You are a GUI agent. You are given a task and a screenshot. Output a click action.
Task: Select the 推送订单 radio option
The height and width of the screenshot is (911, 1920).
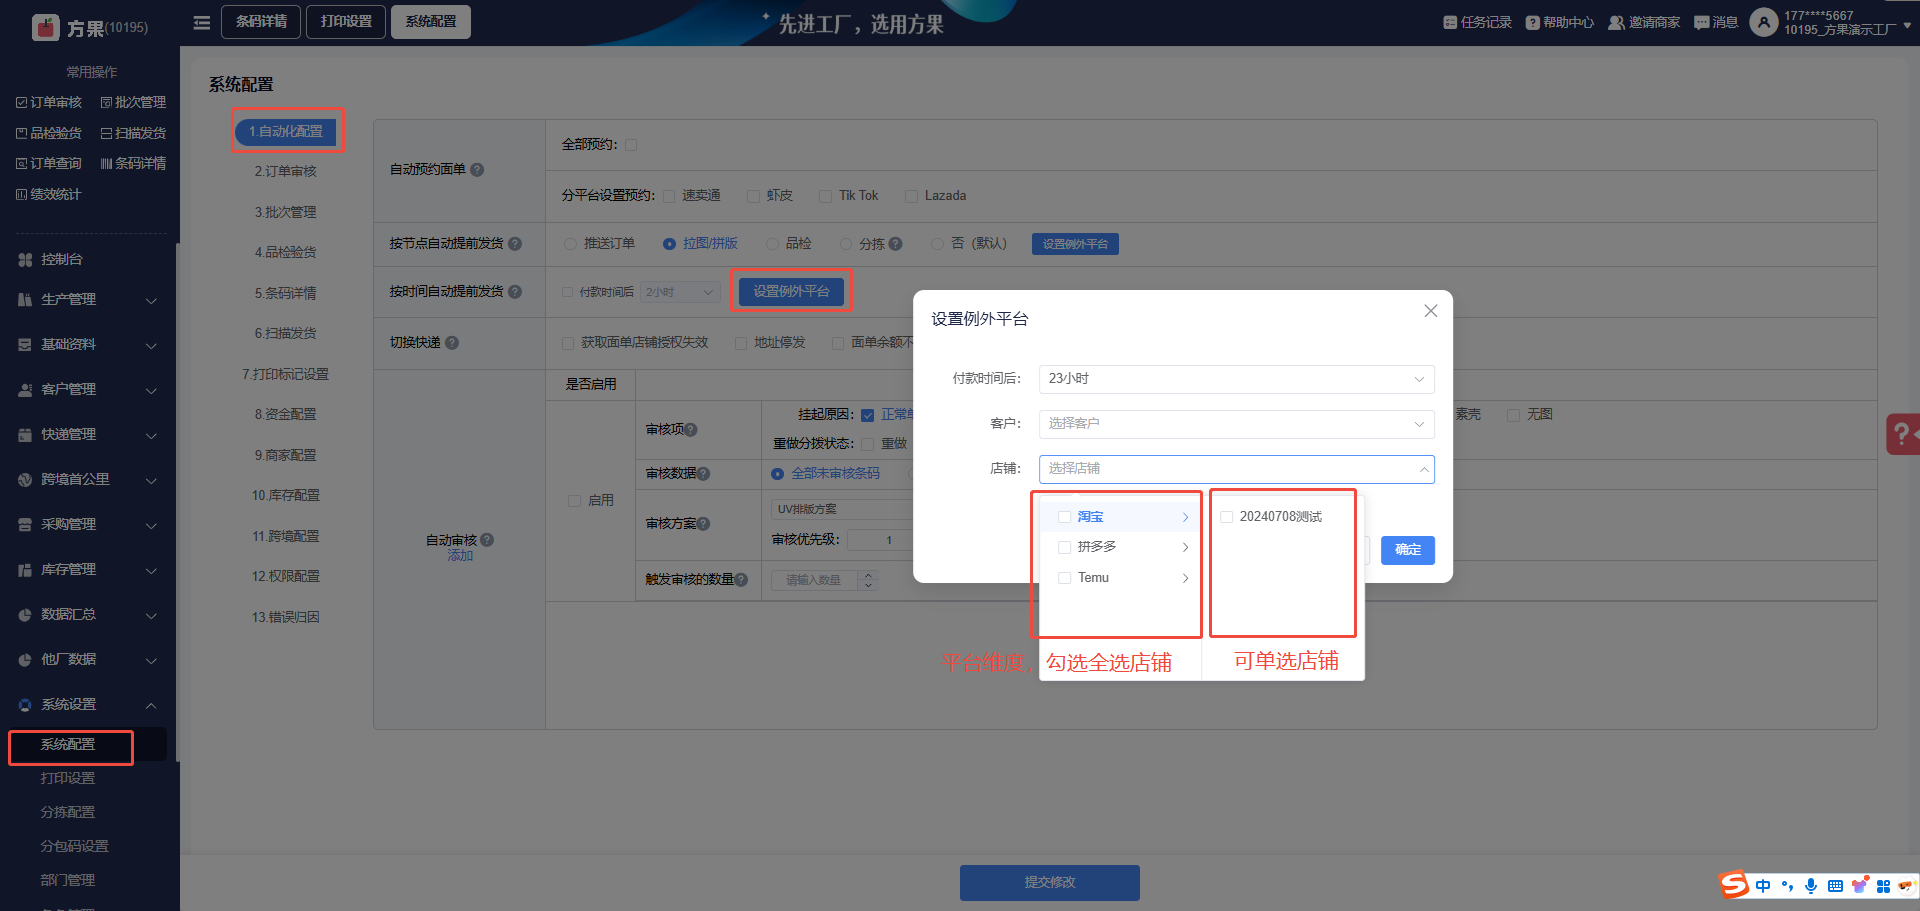click(x=570, y=244)
